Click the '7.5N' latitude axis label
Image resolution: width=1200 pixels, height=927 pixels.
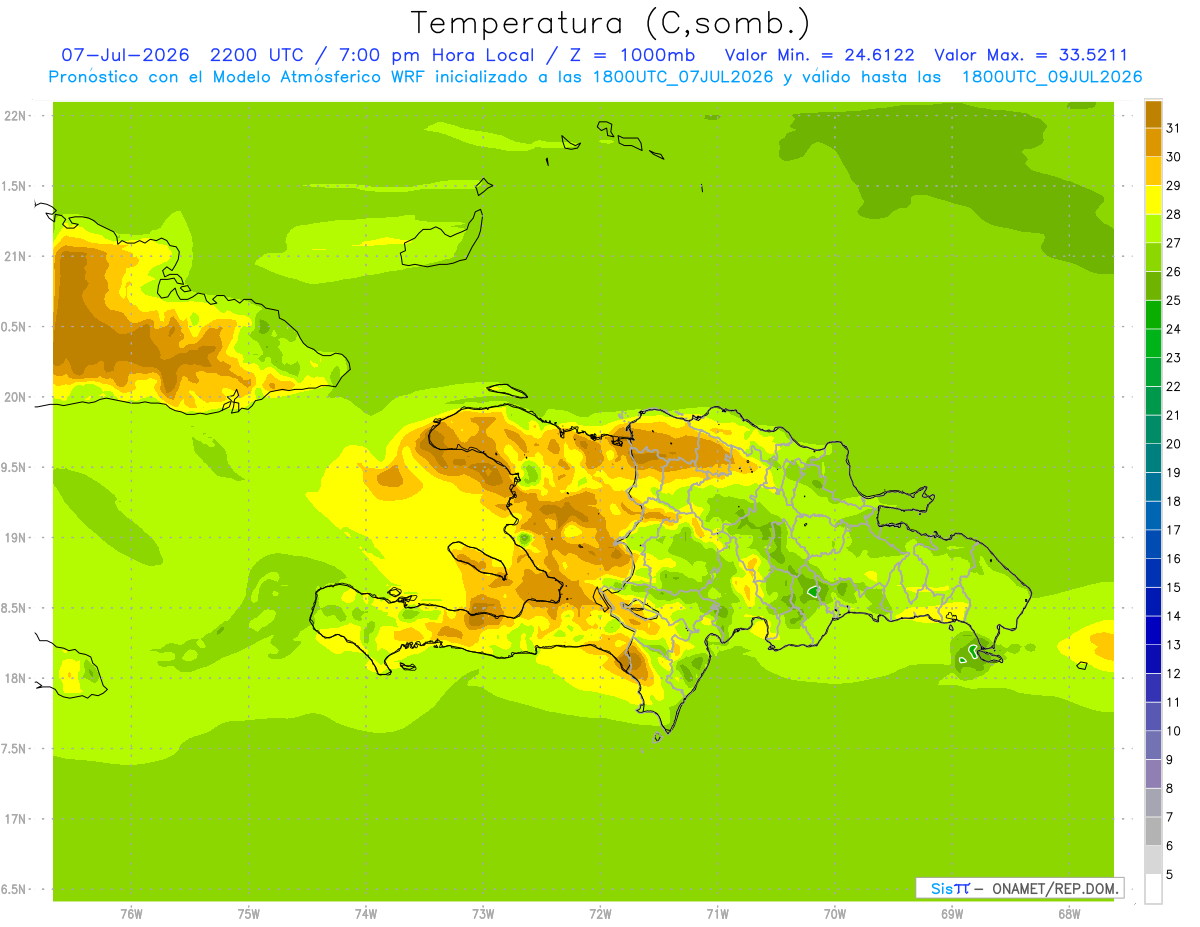pos(14,749)
